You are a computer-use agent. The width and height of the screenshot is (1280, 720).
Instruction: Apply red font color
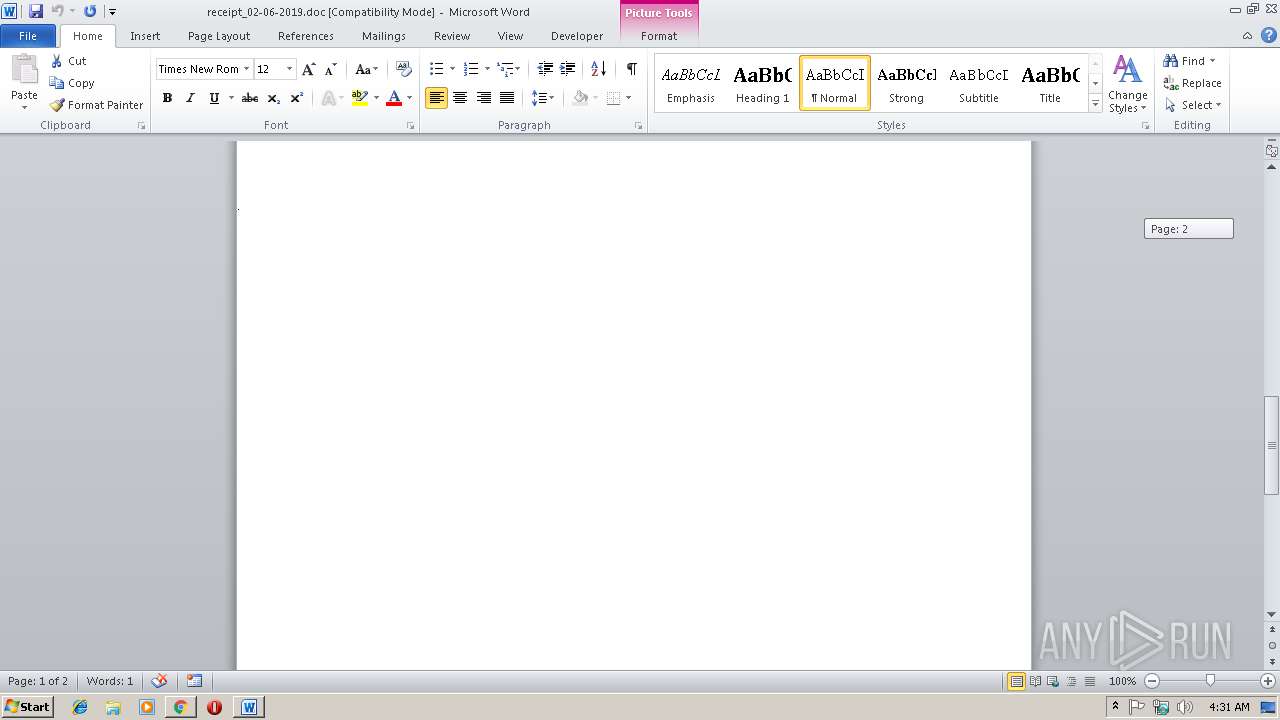[x=393, y=98]
